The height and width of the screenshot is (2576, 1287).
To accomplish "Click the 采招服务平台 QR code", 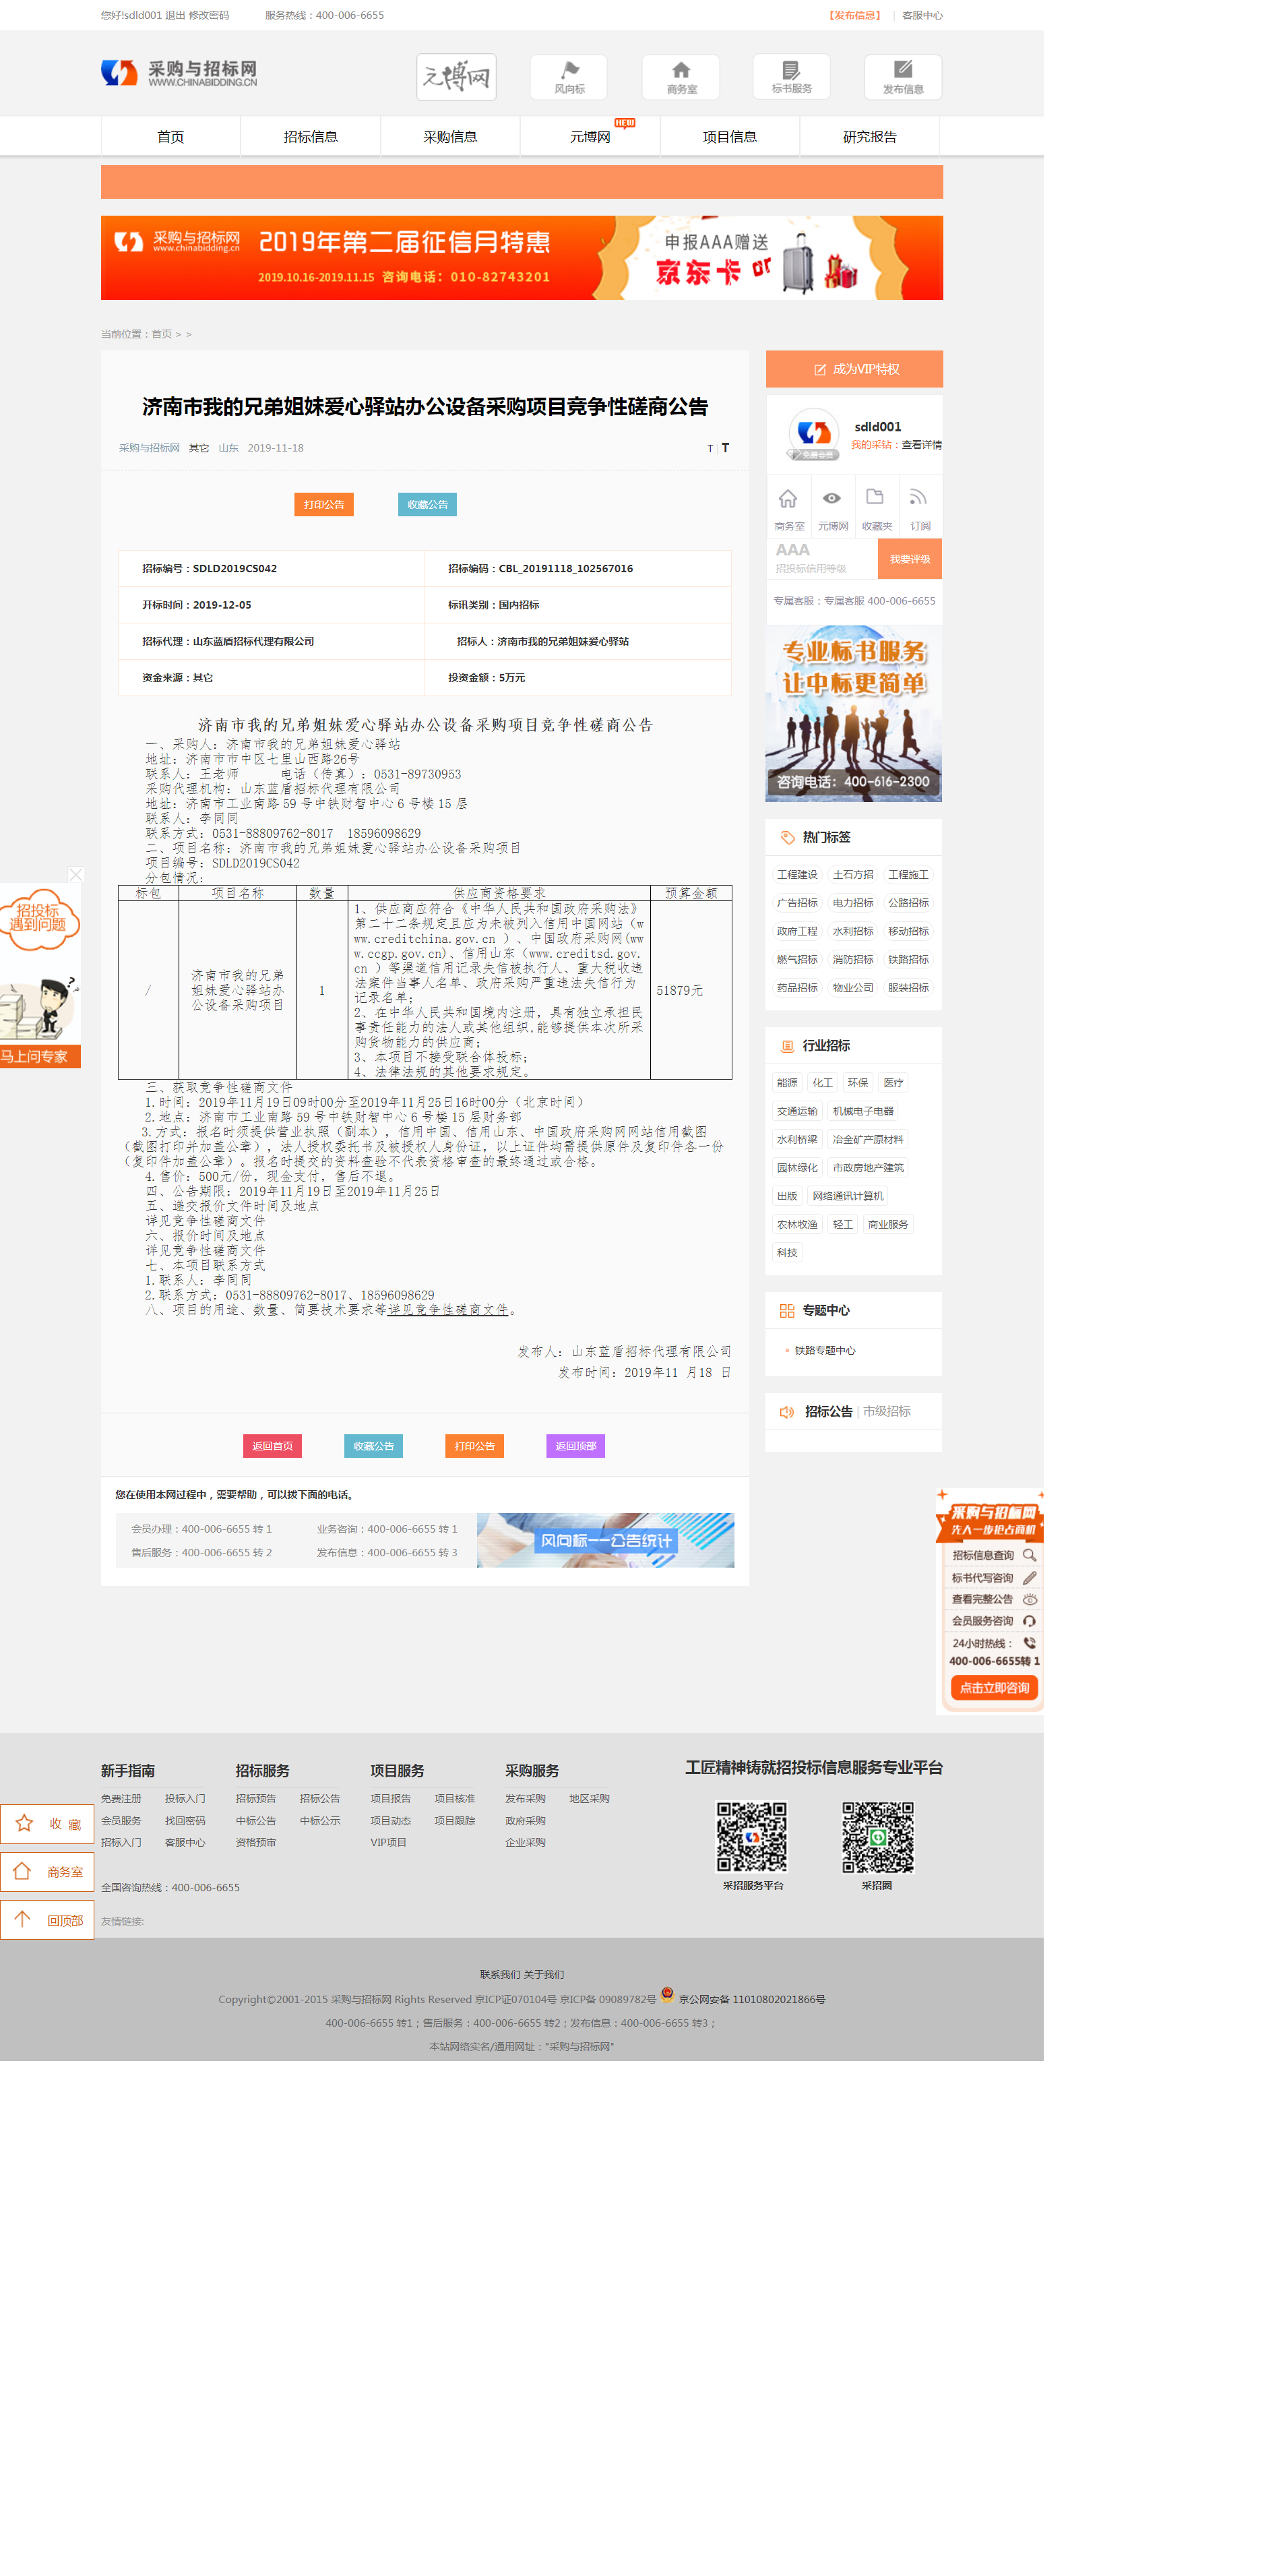I will [752, 1837].
